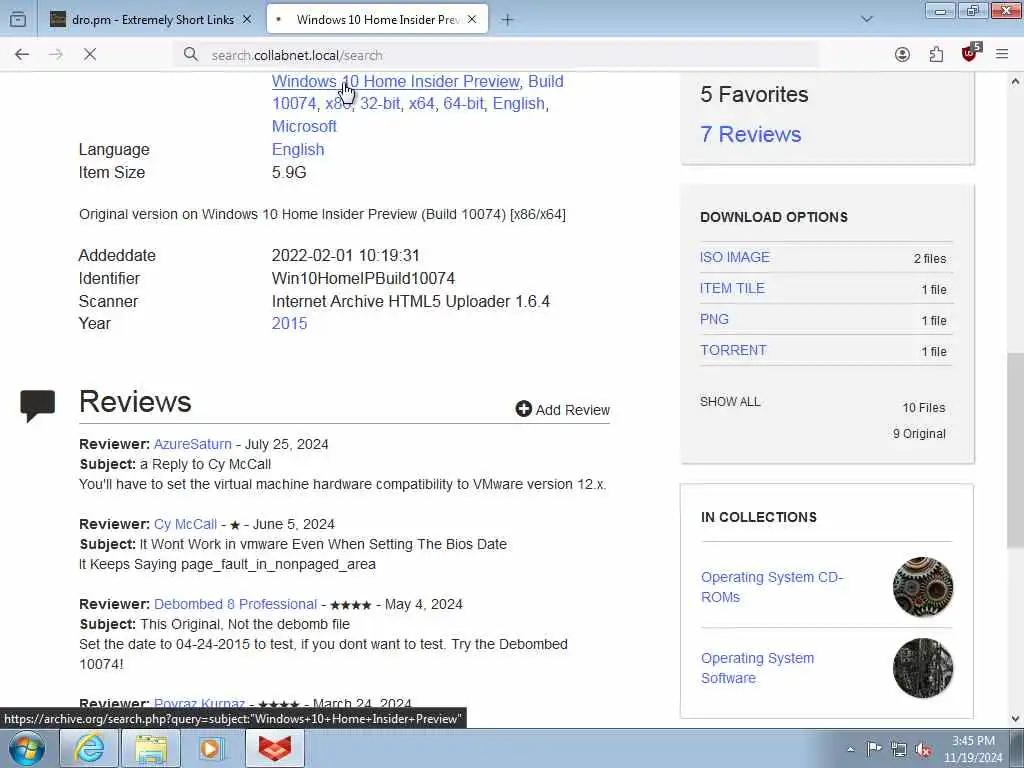Open the Operating System Software collection link
1024x768 pixels.
tap(758, 668)
